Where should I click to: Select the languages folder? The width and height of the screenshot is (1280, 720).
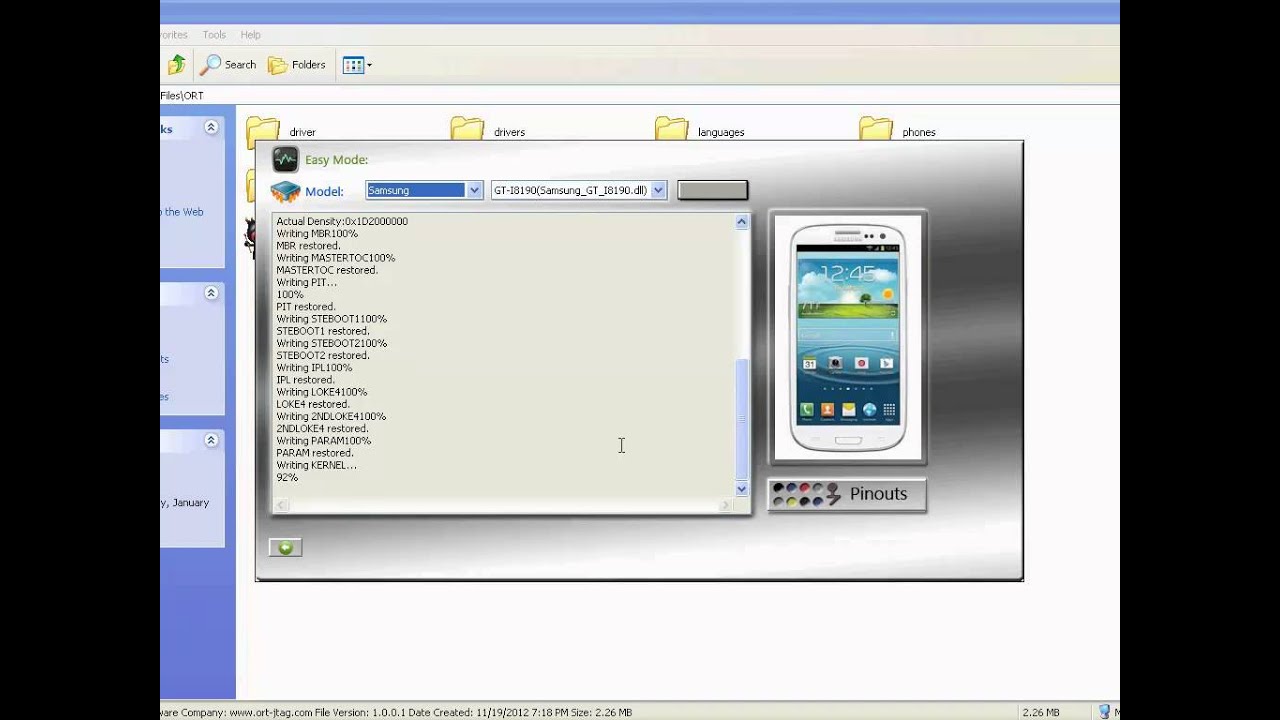coord(700,130)
